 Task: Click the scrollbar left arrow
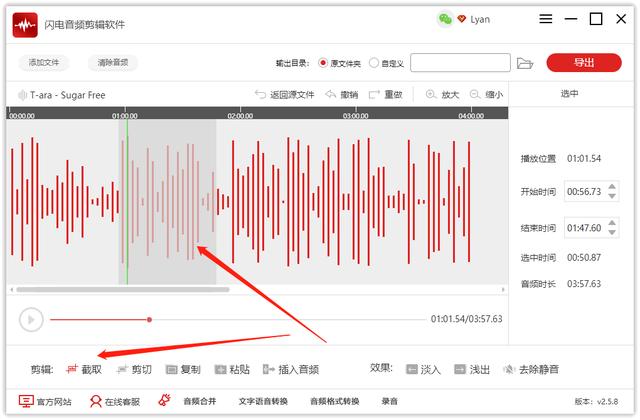click(12, 290)
